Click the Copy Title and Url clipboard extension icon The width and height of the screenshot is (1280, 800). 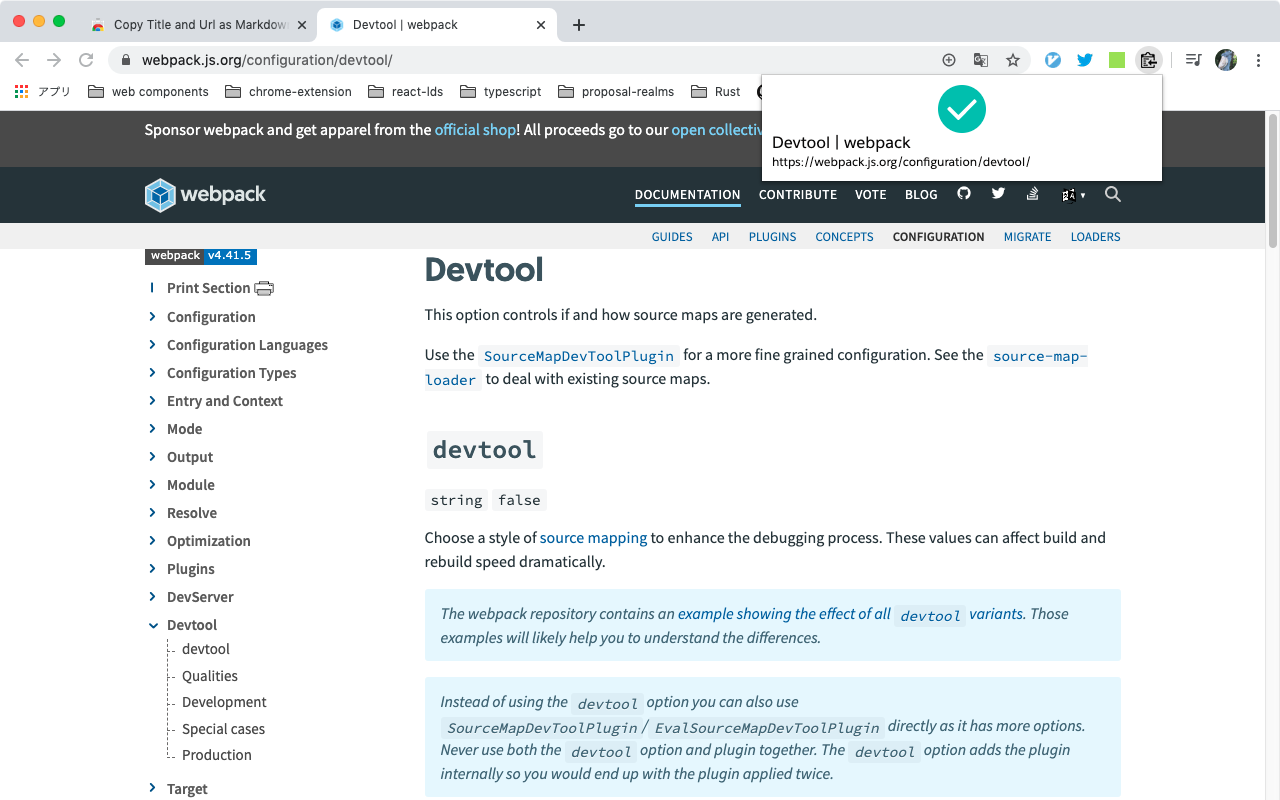click(1149, 60)
